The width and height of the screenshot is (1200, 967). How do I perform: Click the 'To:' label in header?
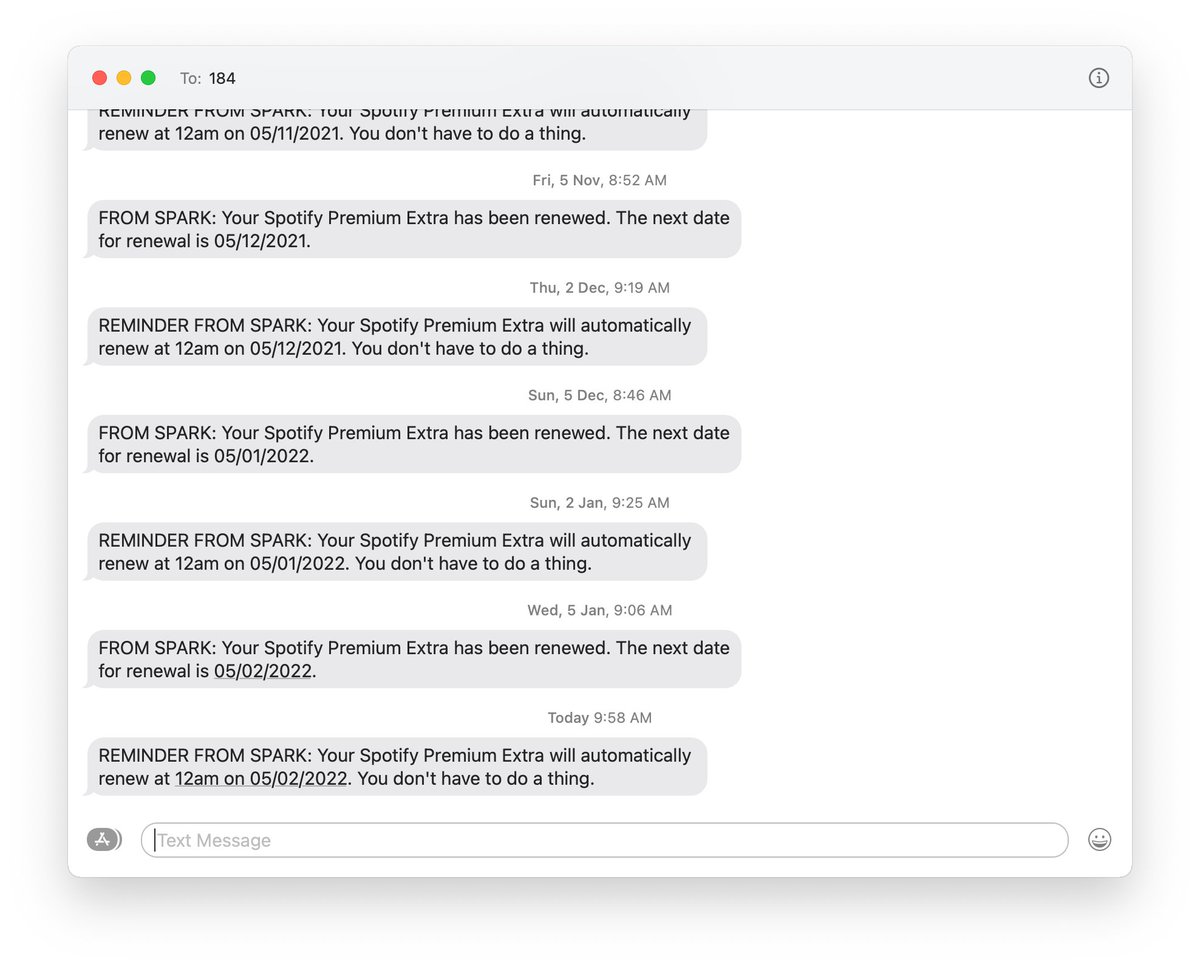[x=190, y=78]
